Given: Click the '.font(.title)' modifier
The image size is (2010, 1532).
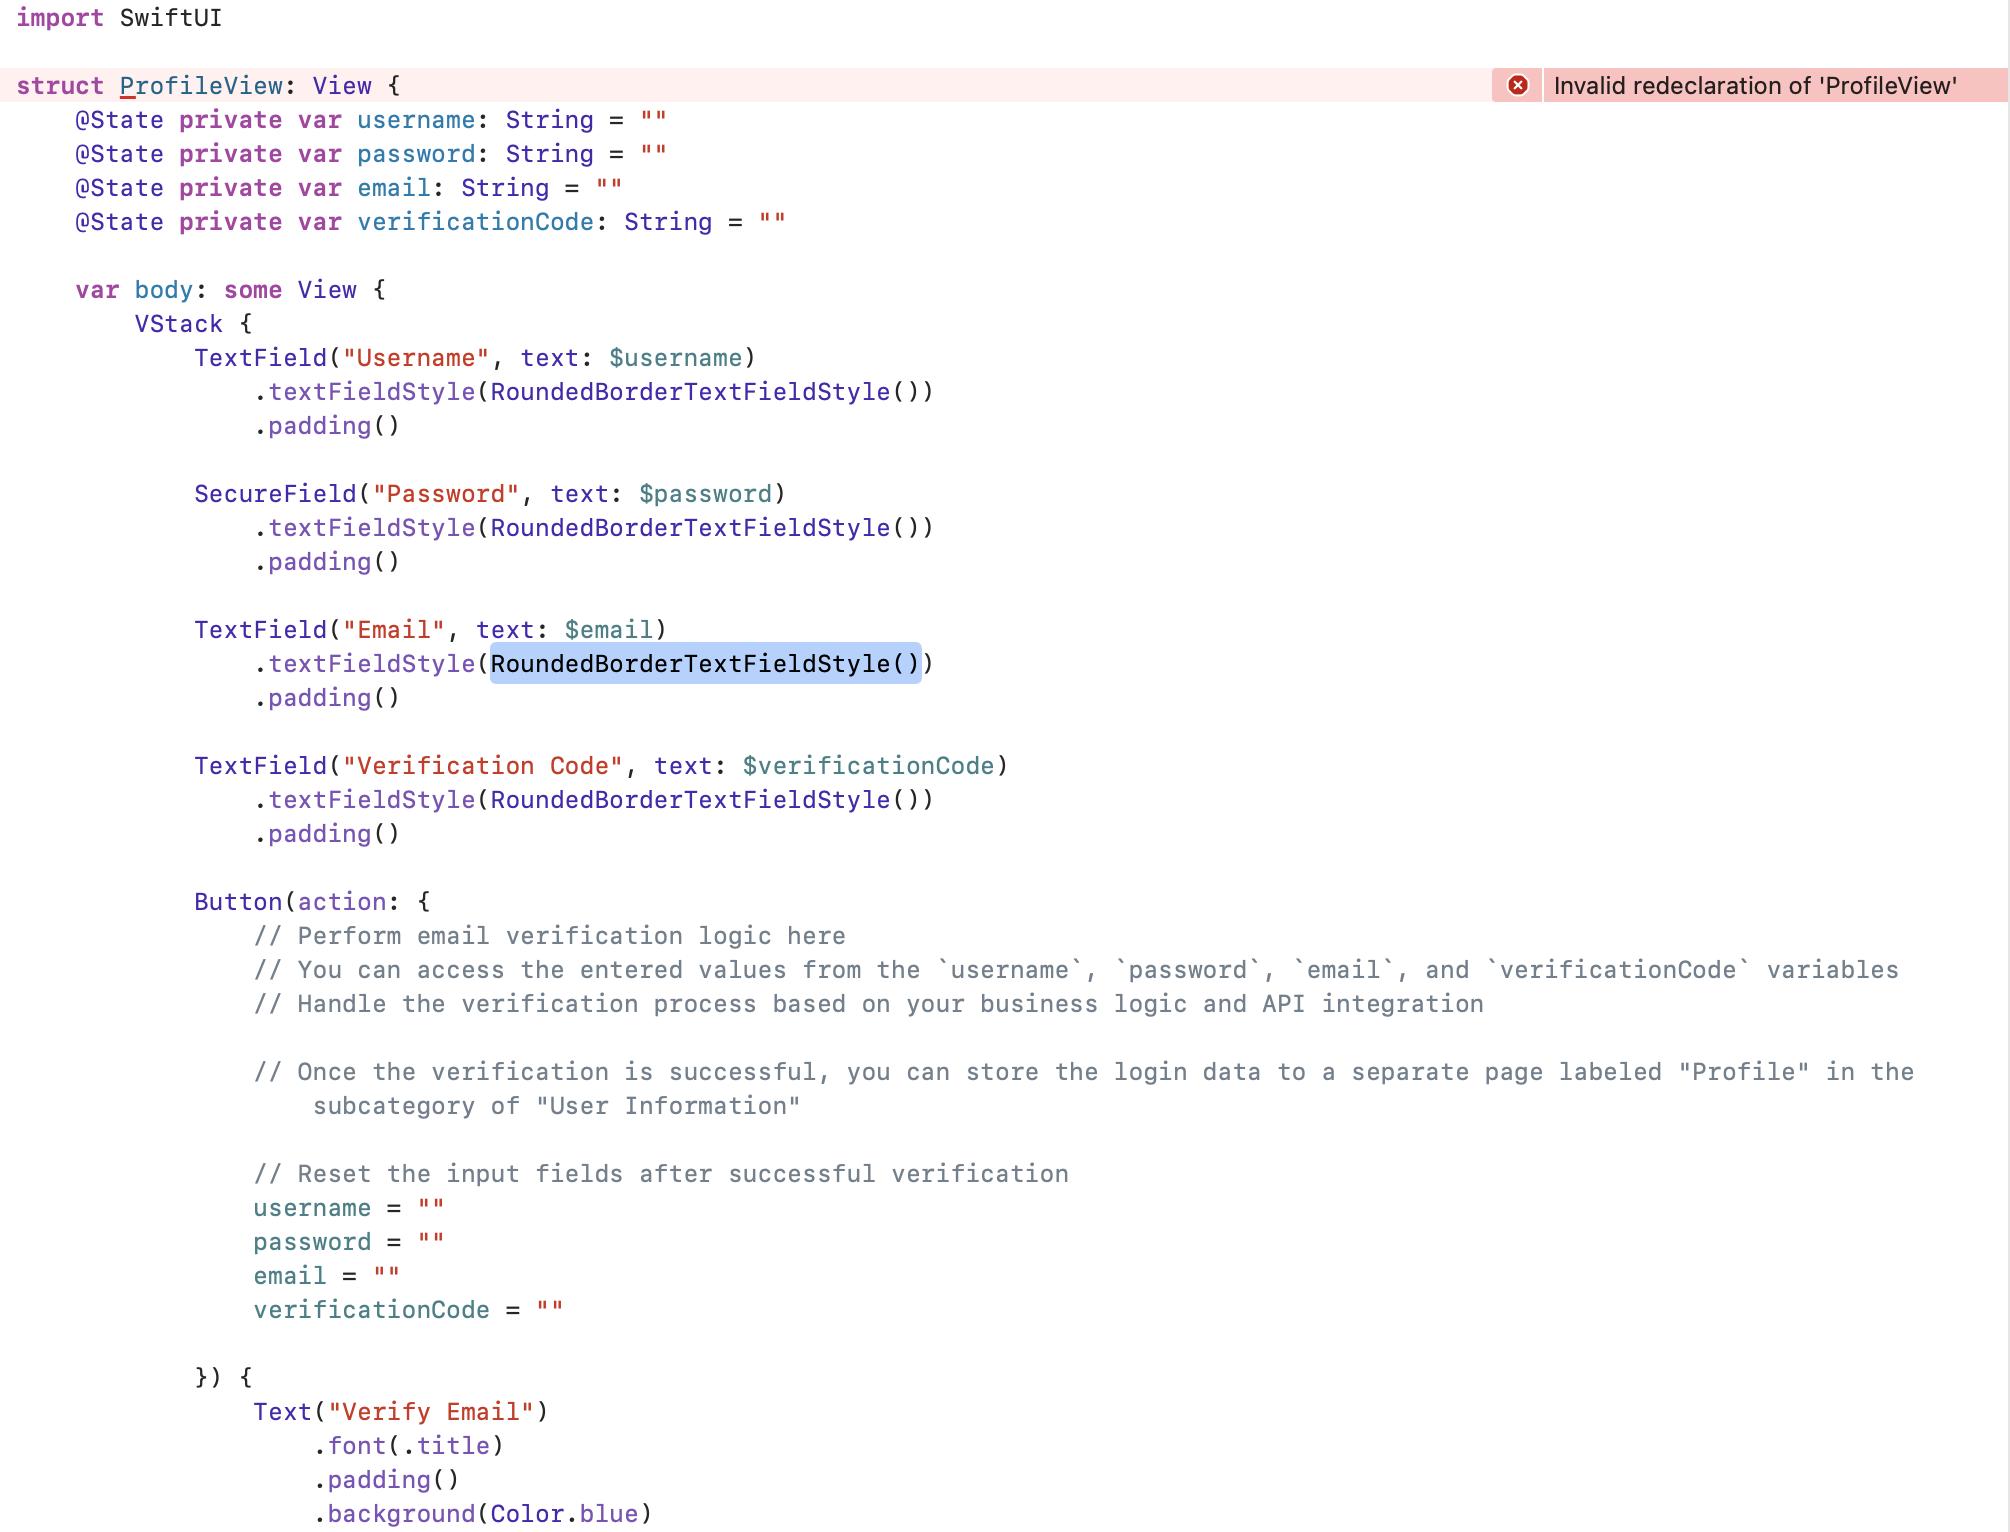Looking at the screenshot, I should click(x=409, y=1446).
